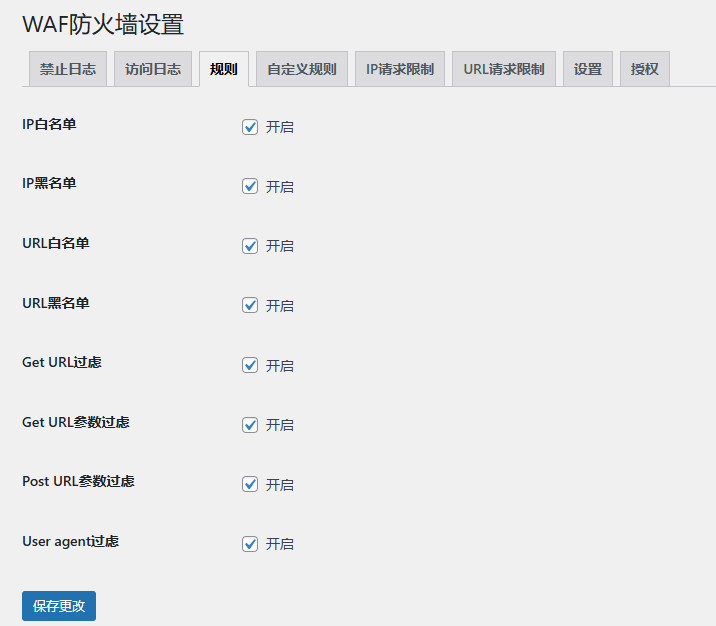Uncheck the Get URL过滤 checkbox
716x626 pixels.
click(250, 366)
